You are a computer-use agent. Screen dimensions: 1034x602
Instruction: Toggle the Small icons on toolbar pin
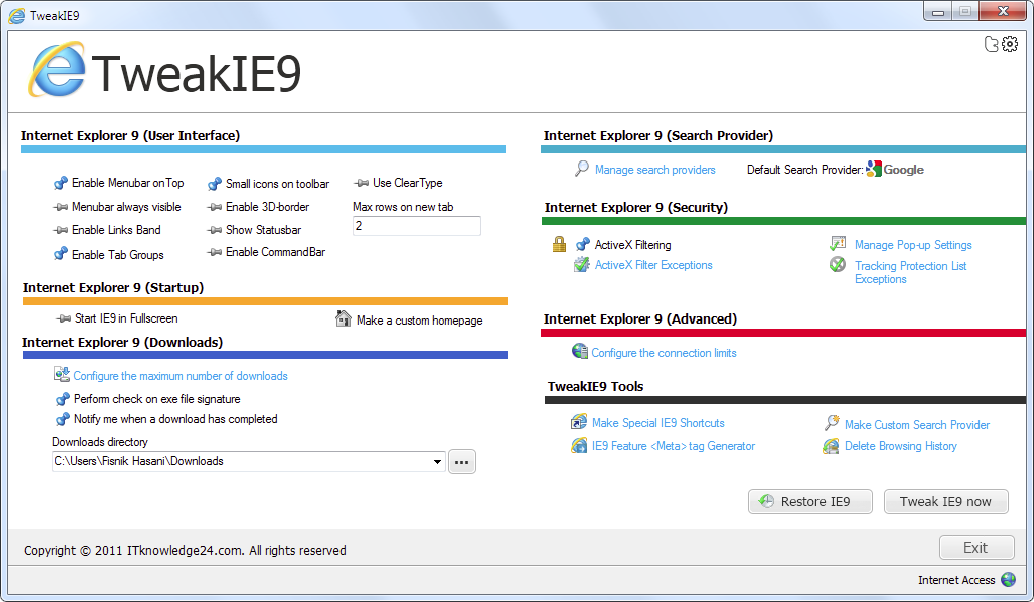click(214, 183)
